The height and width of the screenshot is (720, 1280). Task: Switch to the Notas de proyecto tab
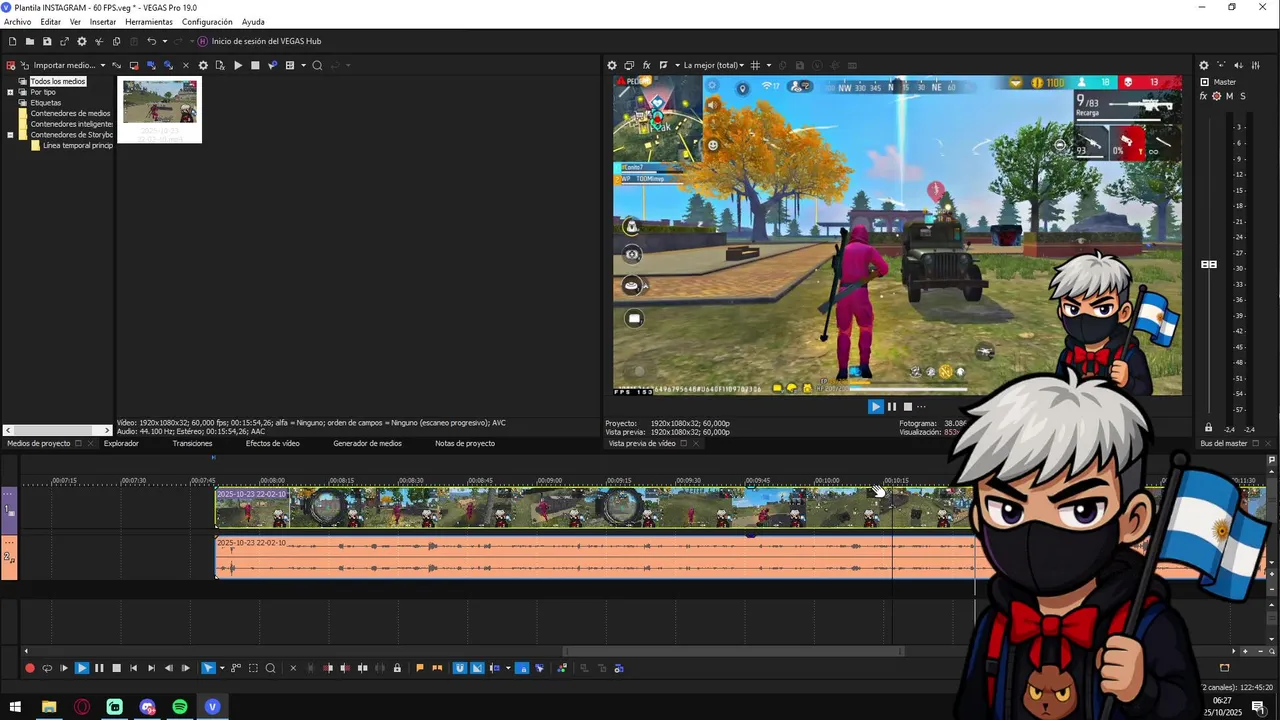[x=465, y=443]
